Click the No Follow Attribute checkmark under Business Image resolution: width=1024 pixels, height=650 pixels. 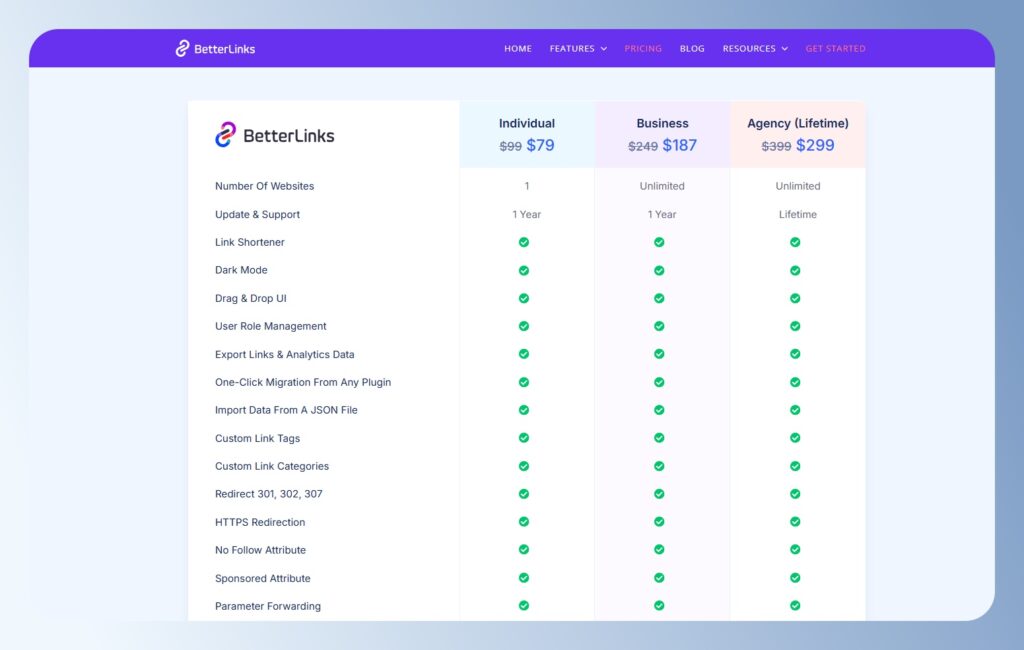pyautogui.click(x=658, y=549)
